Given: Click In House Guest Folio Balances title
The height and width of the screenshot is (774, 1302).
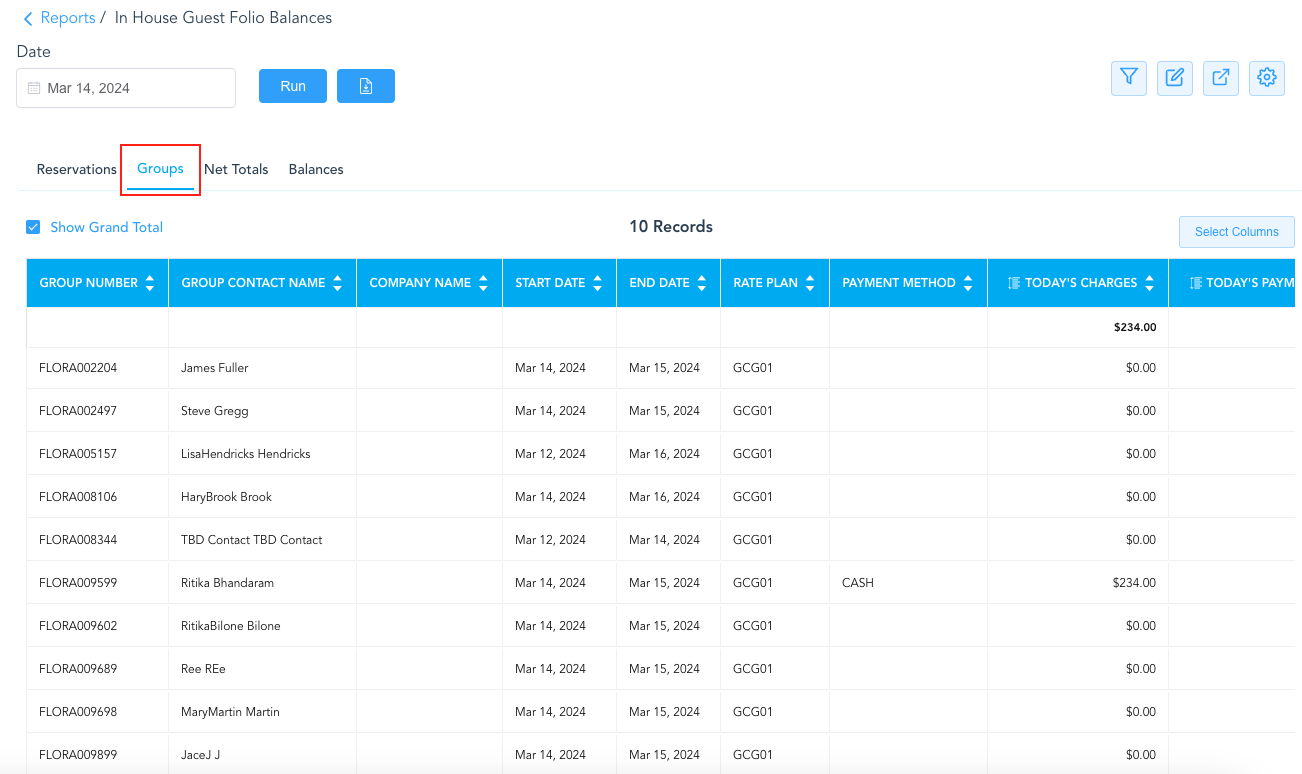Looking at the screenshot, I should [x=224, y=18].
